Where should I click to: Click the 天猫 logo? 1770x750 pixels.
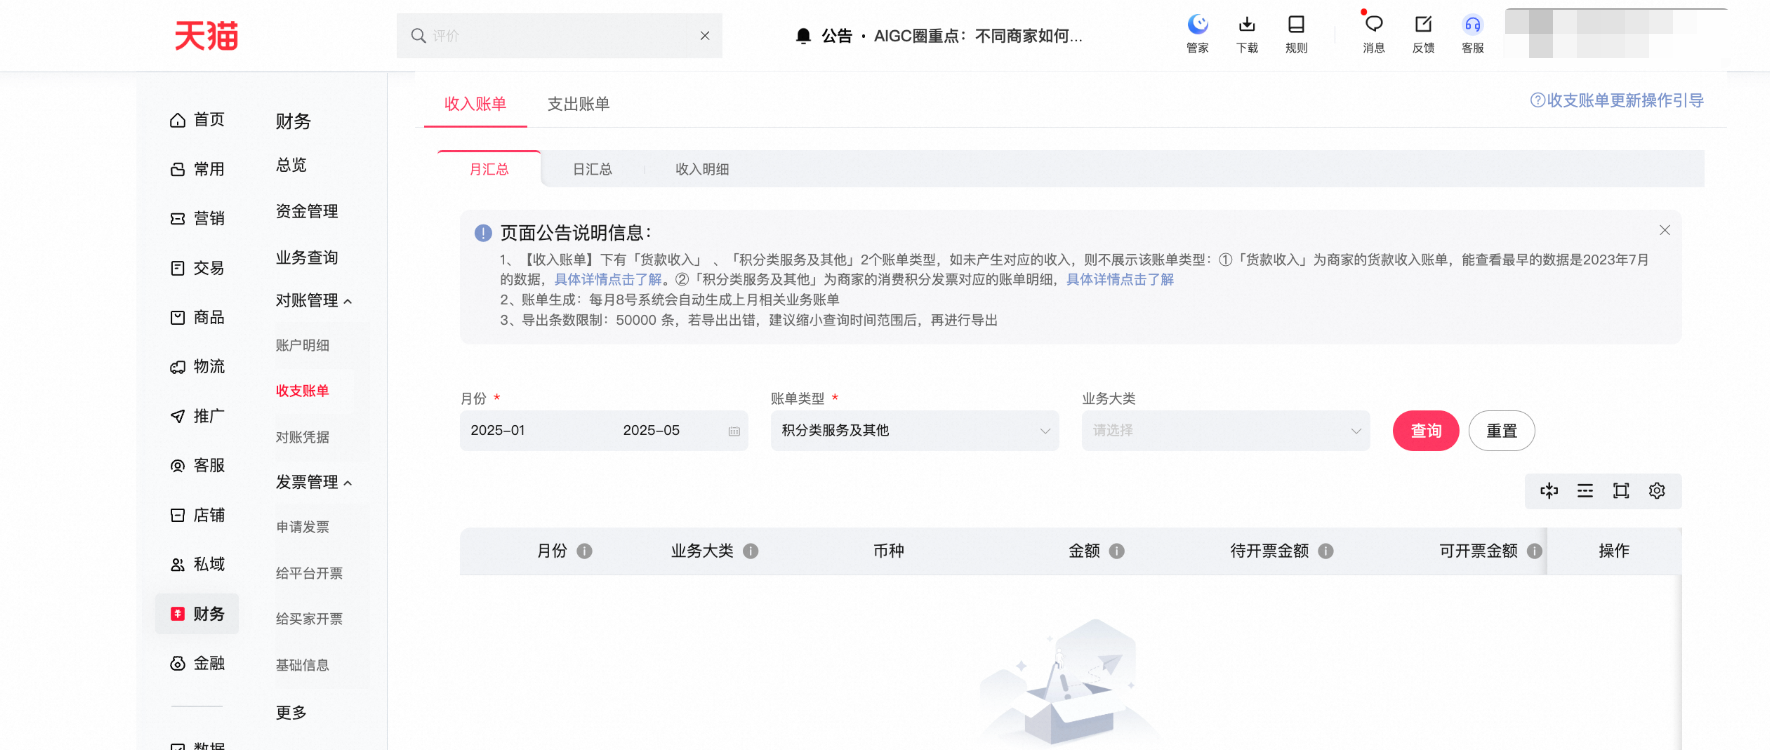(206, 36)
